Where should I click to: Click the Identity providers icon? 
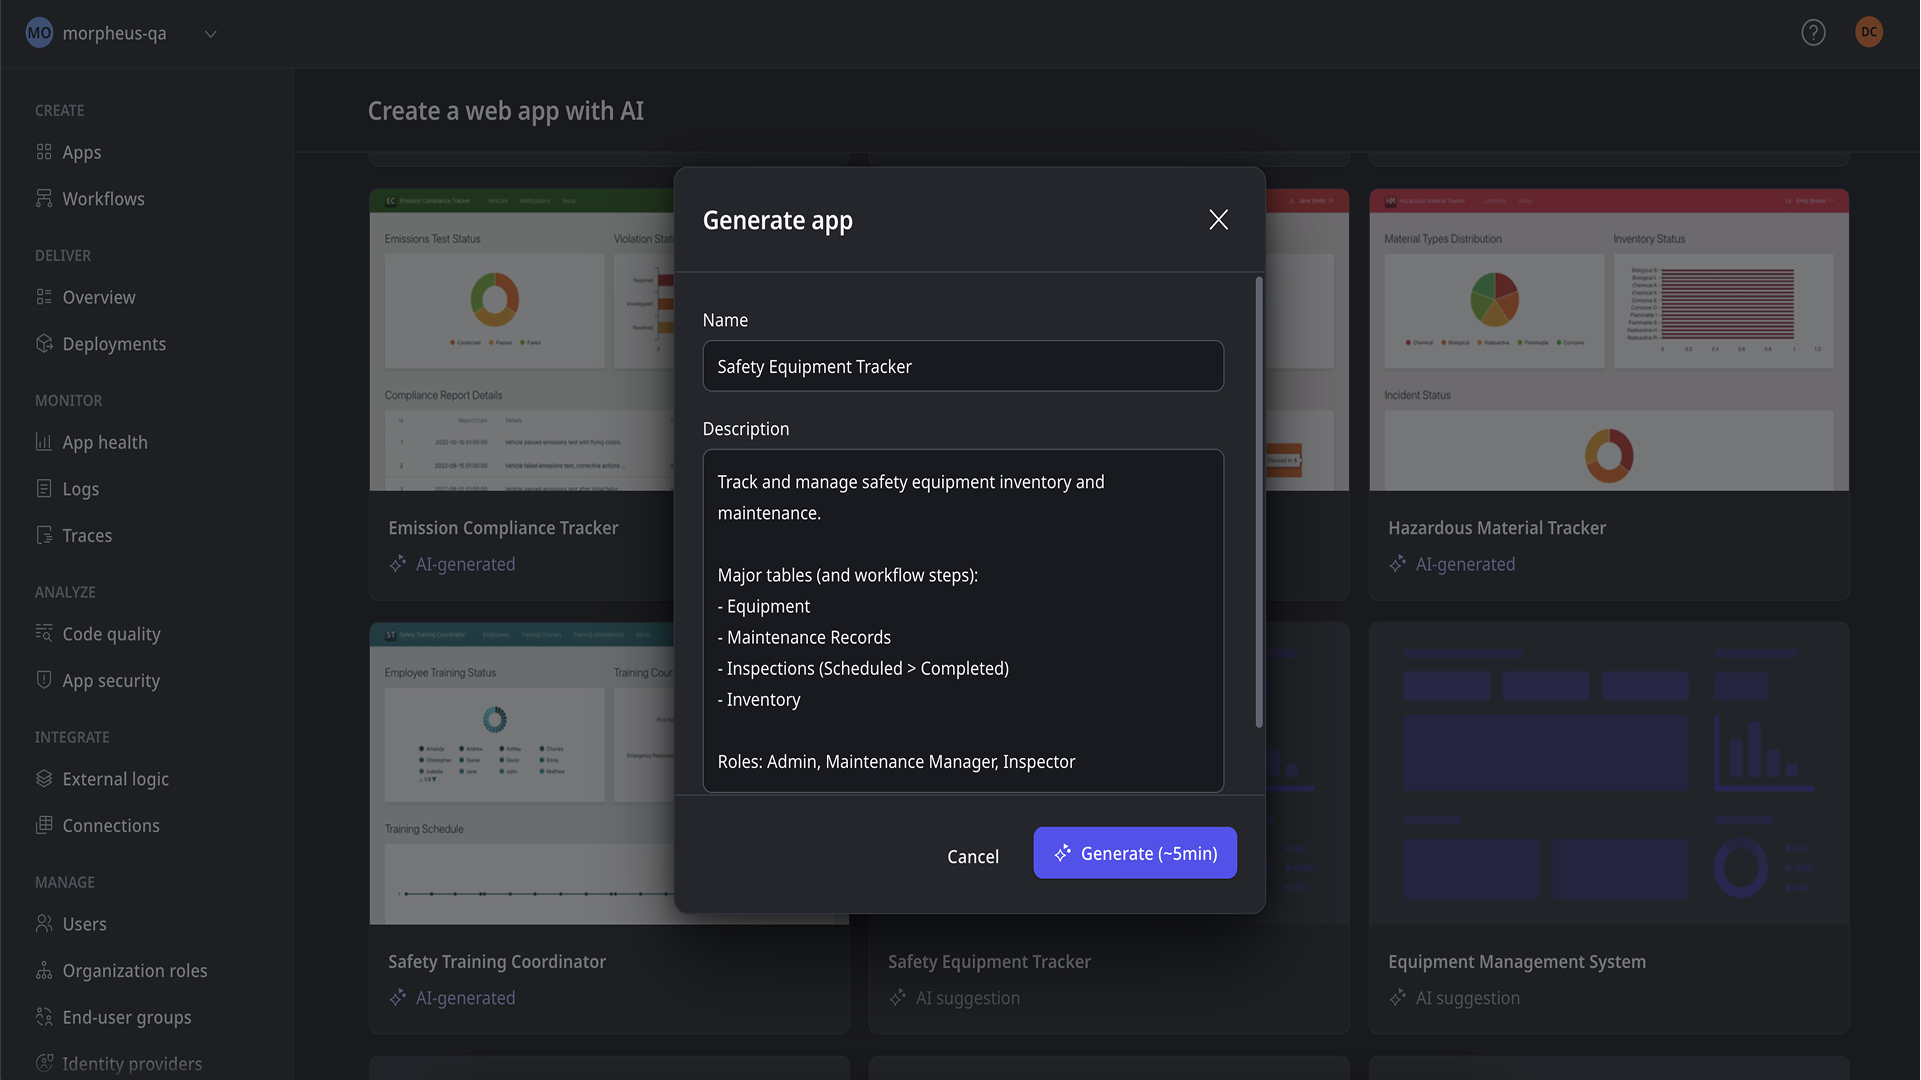(x=44, y=1063)
